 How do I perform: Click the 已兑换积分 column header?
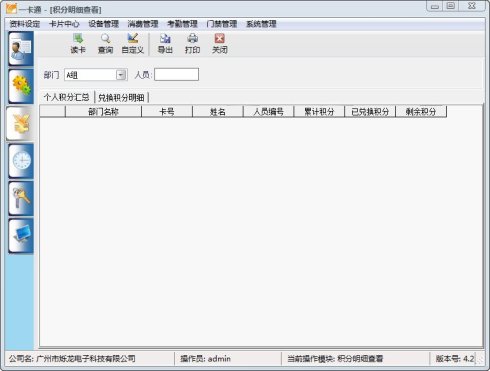point(370,112)
